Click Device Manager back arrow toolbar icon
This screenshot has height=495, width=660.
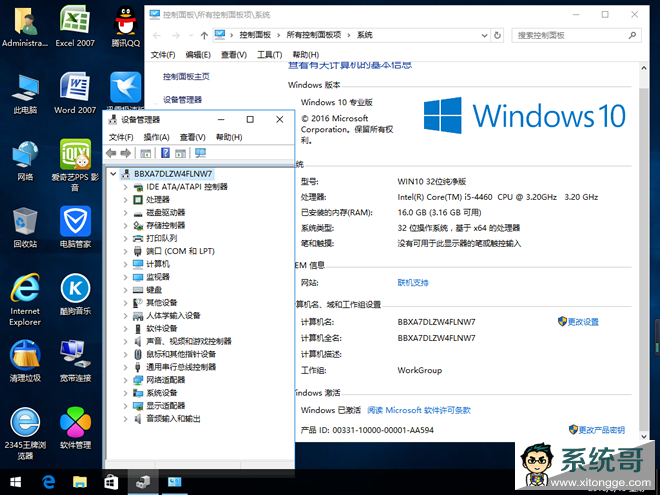pyautogui.click(x=111, y=153)
